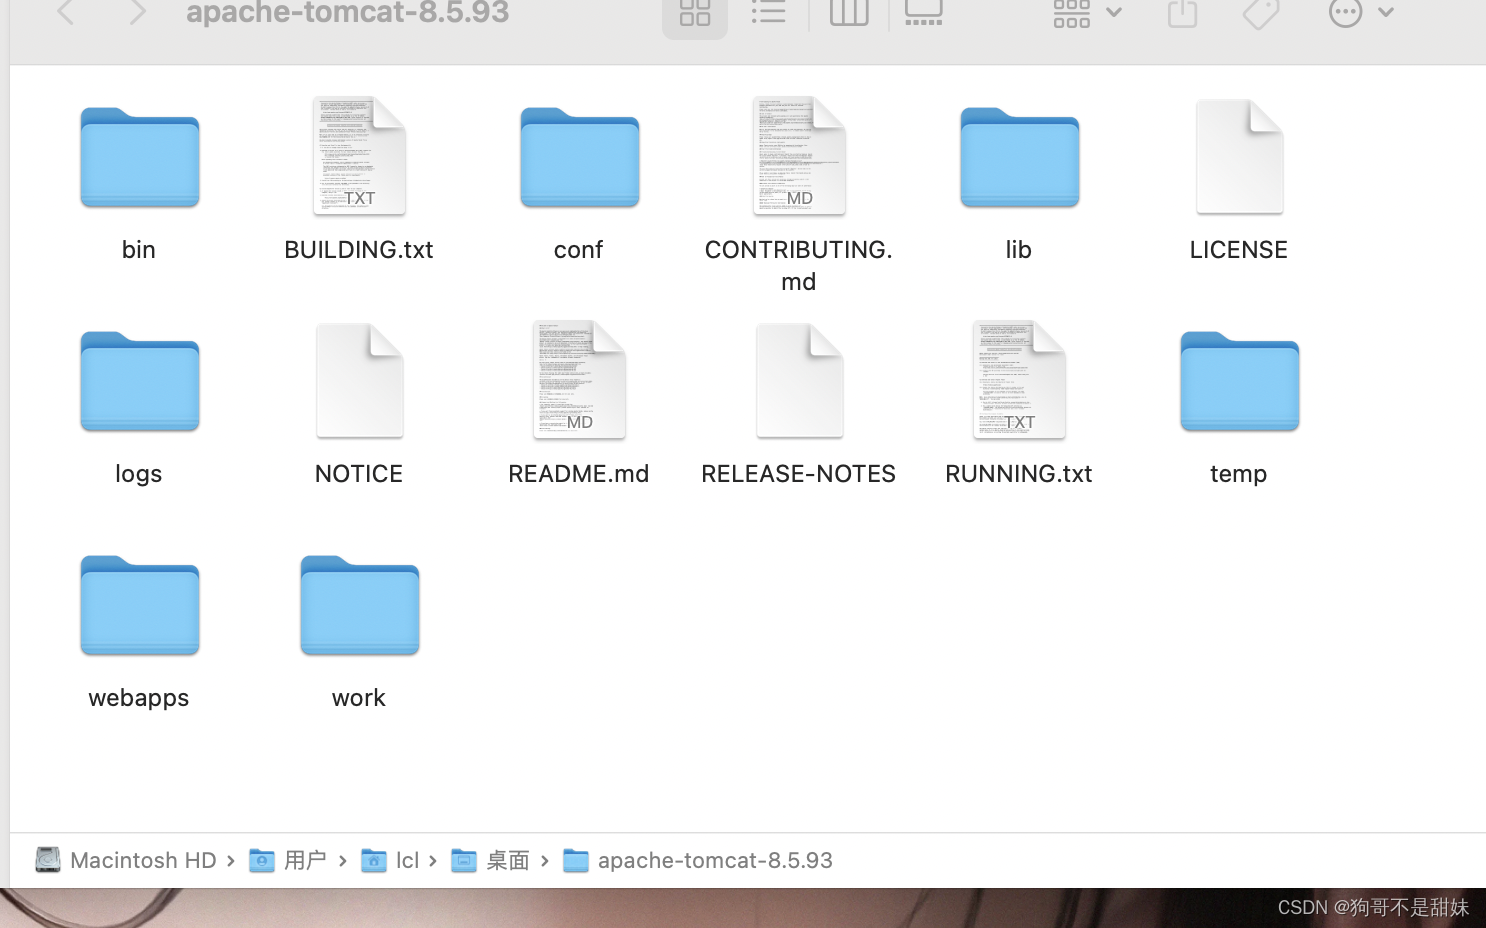Click apache-tomcat-8.5.93 in path bar

(x=698, y=860)
